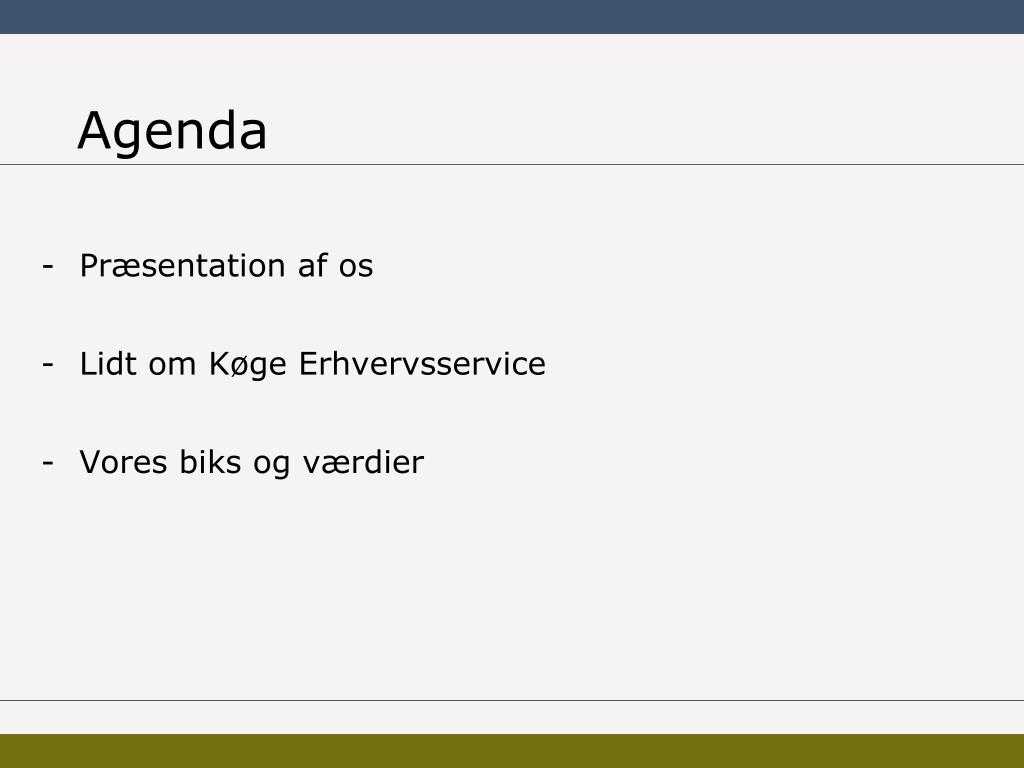1024x768 pixels.
Task: Click the word Præsentation
Action: pos(182,266)
